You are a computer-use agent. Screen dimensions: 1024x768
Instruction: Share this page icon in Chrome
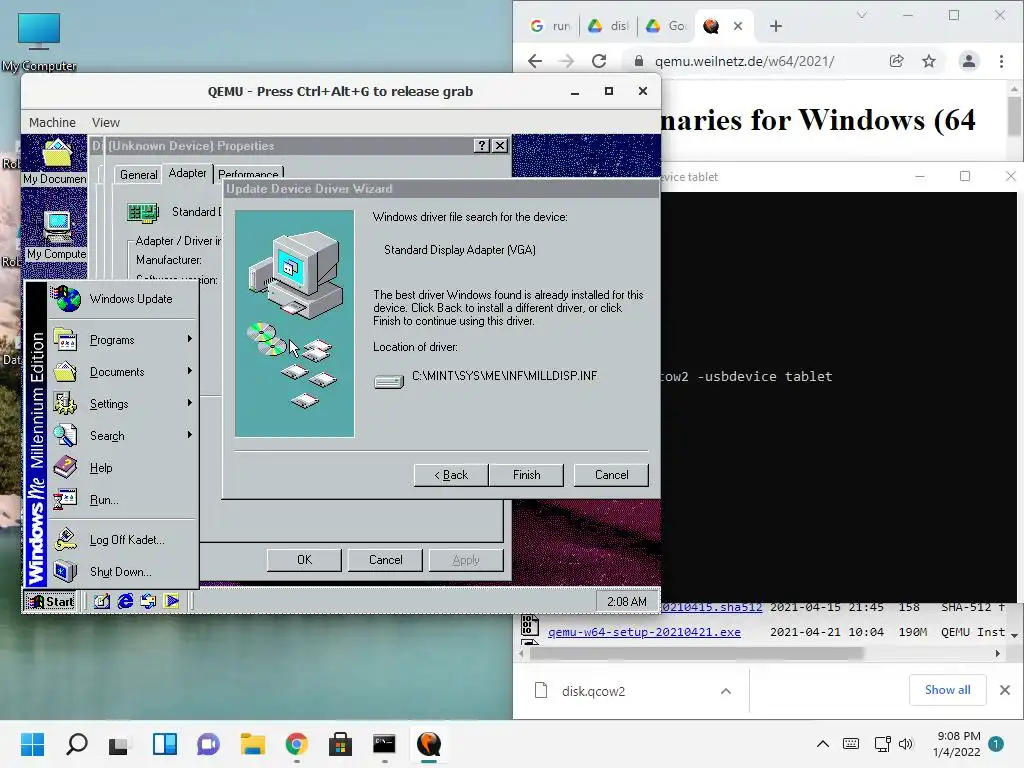pos(897,61)
